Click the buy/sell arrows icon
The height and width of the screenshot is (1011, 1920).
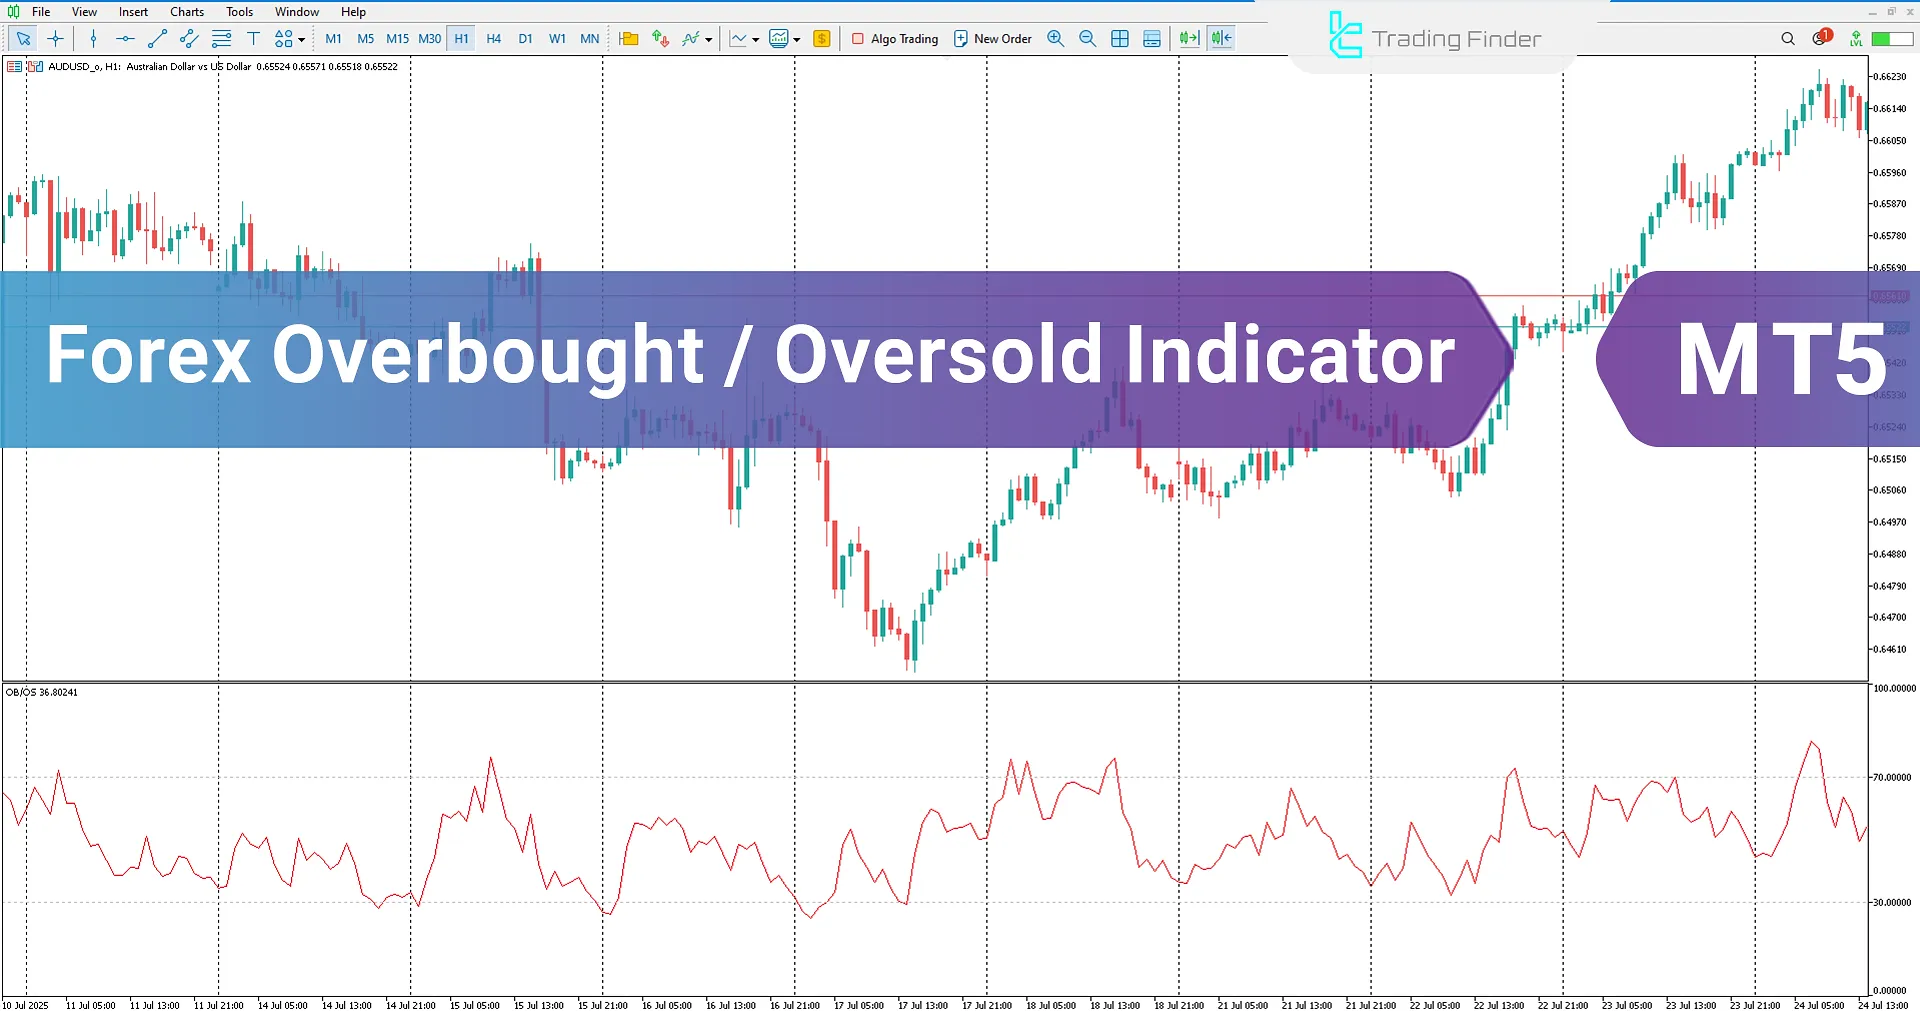click(x=660, y=39)
